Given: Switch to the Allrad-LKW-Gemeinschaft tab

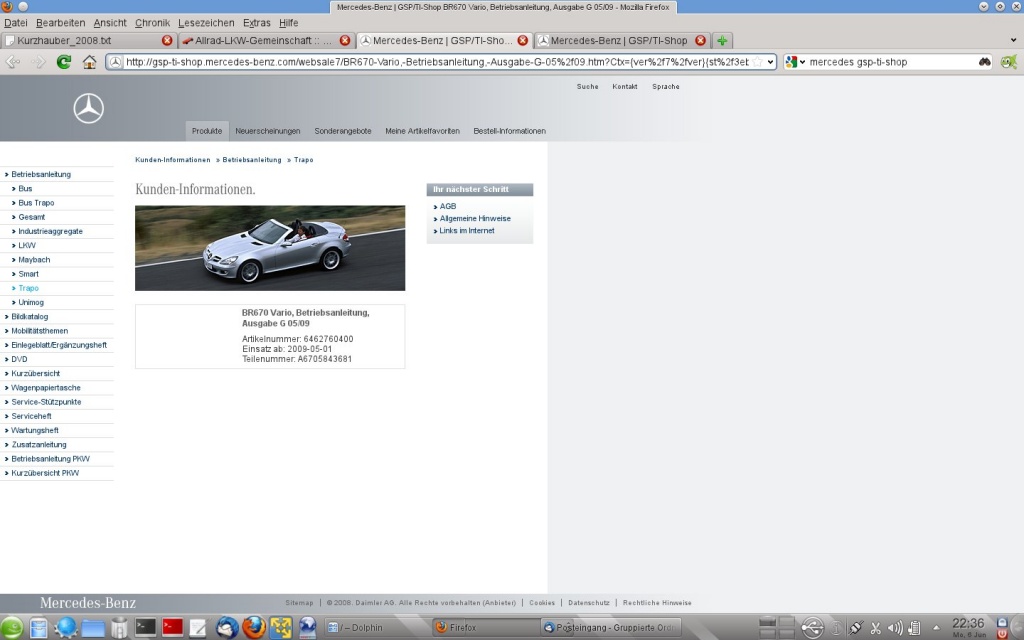Looking at the screenshot, I should pyautogui.click(x=266, y=40).
